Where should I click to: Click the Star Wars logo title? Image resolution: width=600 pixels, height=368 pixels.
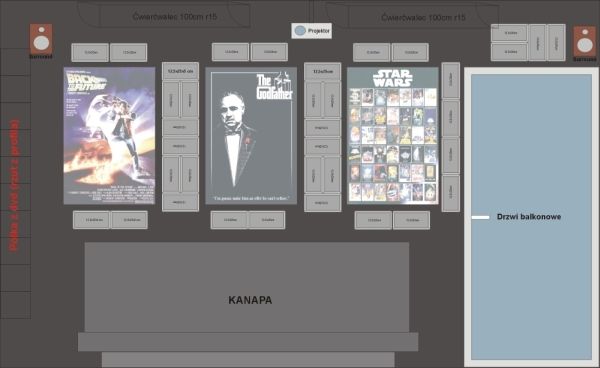tap(393, 78)
